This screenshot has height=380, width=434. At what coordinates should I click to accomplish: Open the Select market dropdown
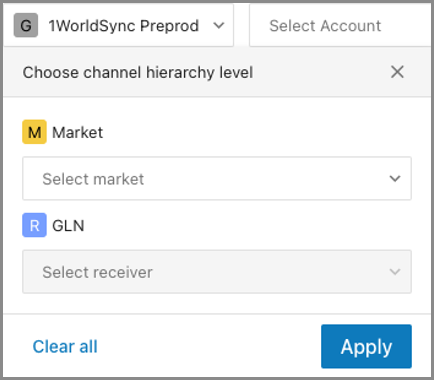[217, 178]
